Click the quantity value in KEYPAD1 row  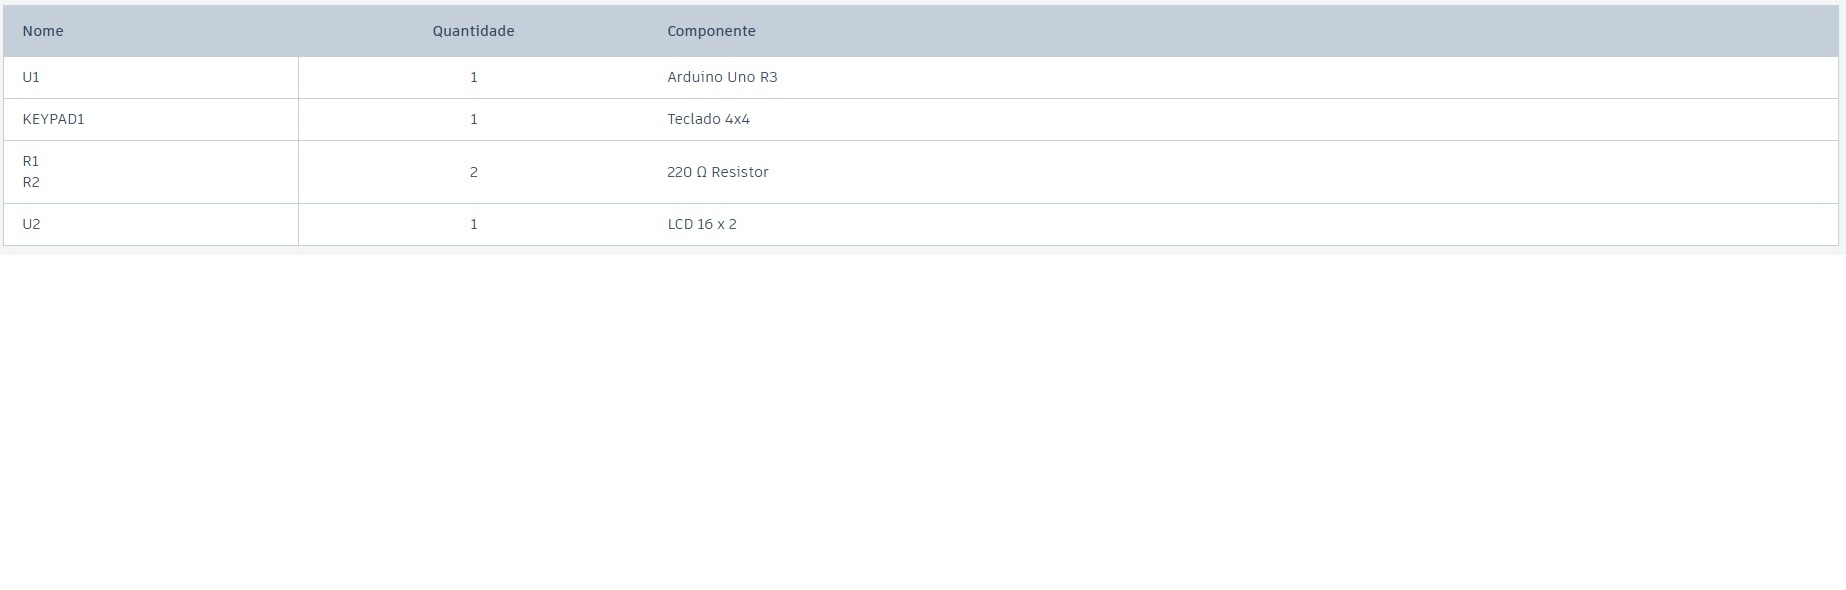tap(474, 119)
